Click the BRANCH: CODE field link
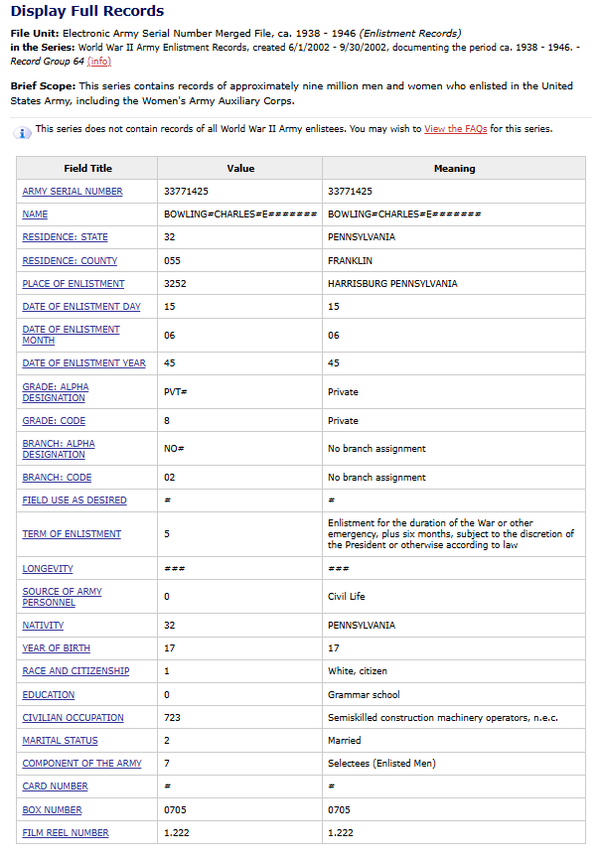600x858 pixels. (57, 477)
